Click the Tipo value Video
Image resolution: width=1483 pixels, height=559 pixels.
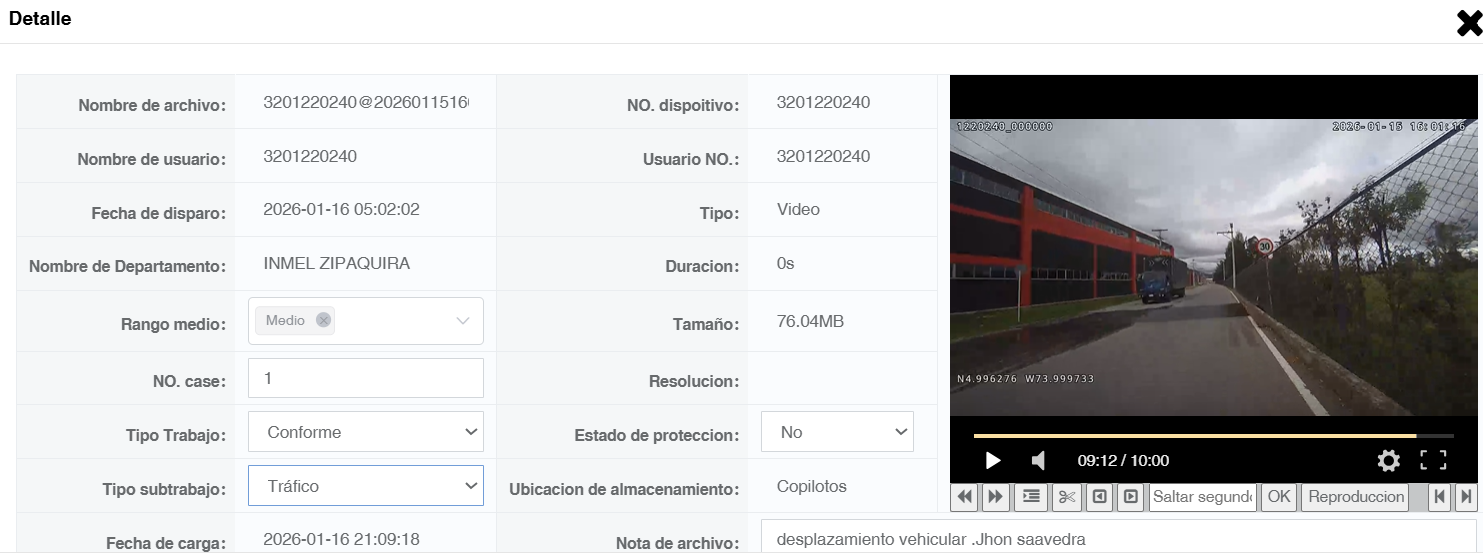(x=798, y=210)
